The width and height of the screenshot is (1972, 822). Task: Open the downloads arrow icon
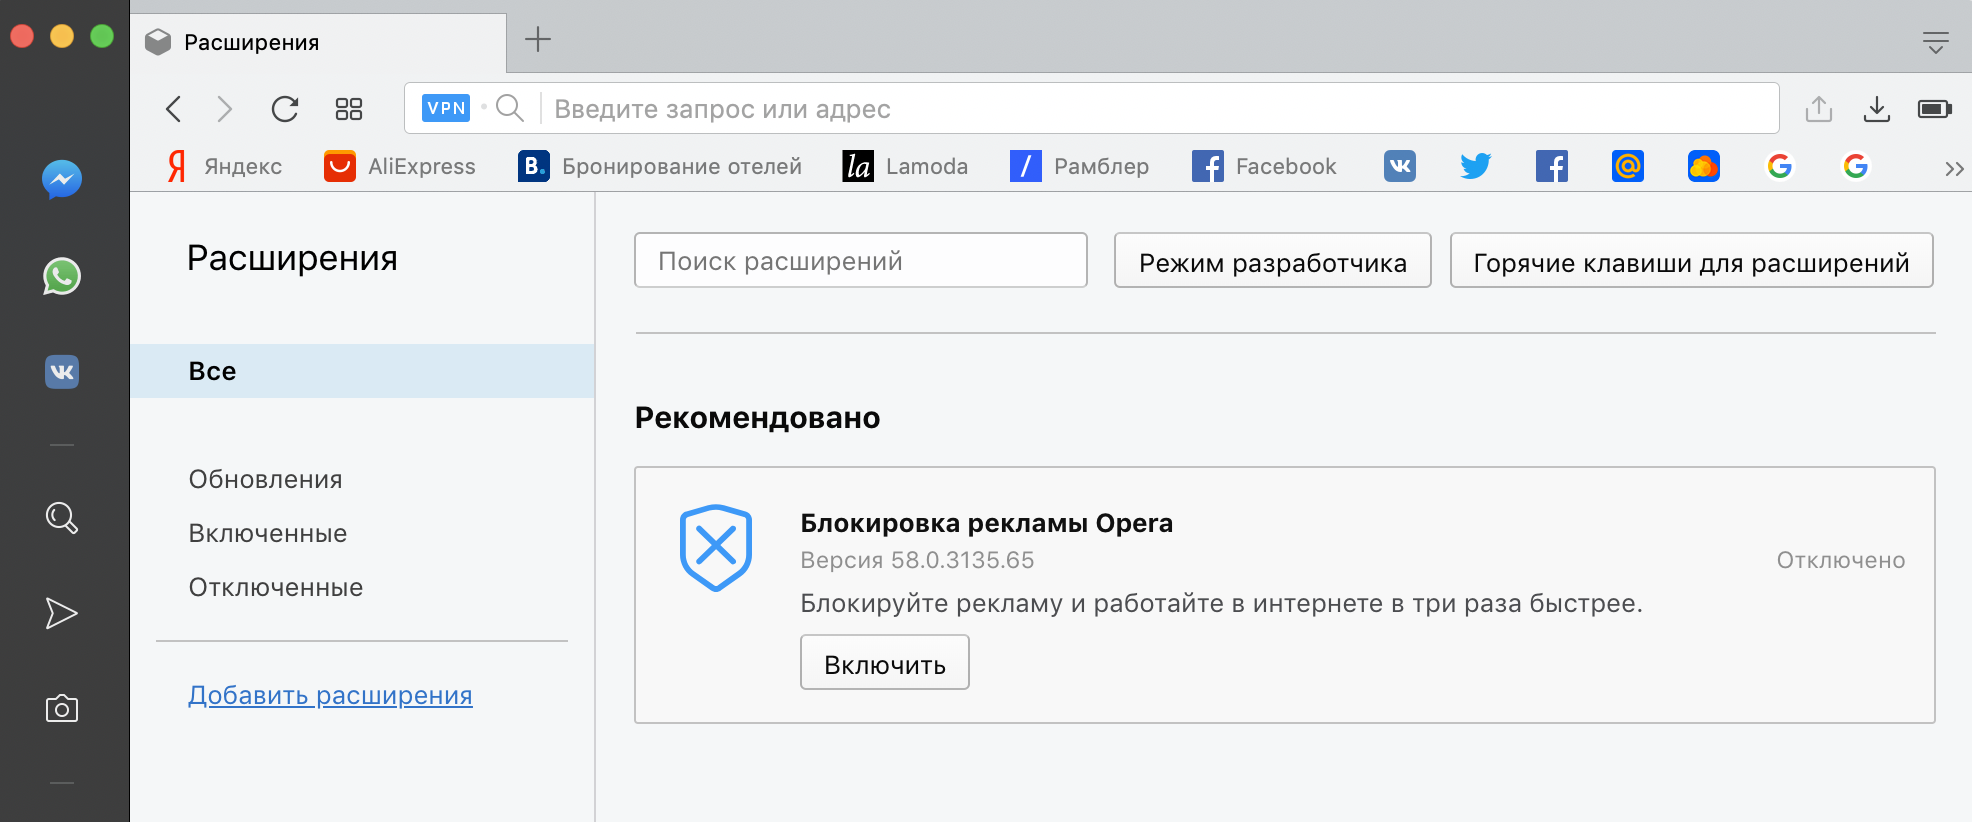(1876, 109)
